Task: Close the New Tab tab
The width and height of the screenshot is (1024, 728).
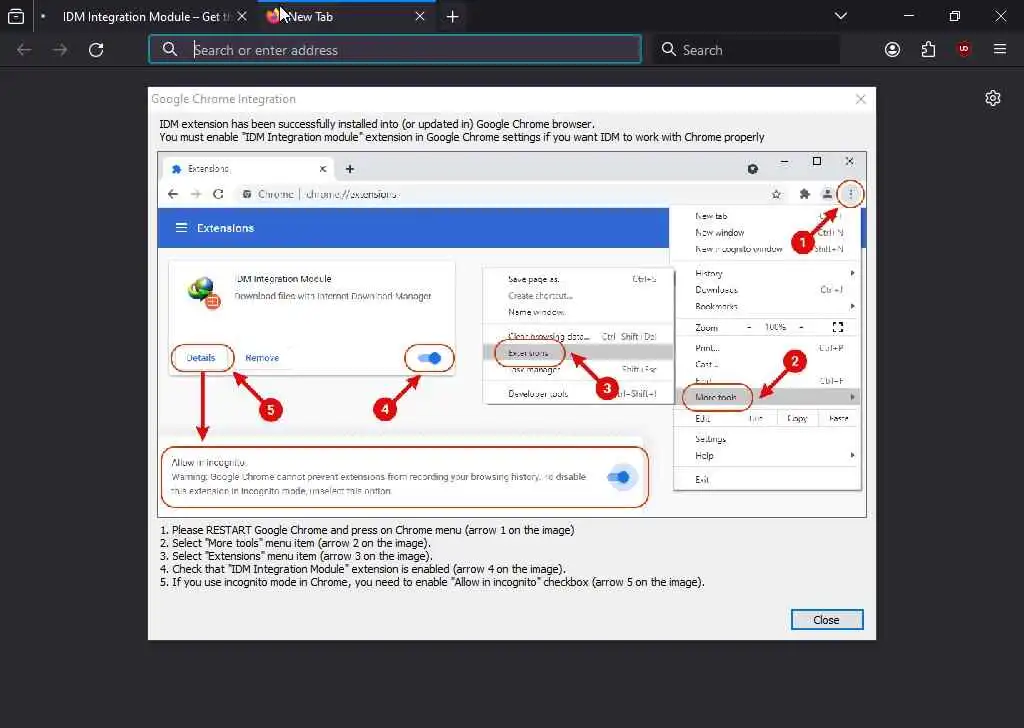Action: [420, 16]
